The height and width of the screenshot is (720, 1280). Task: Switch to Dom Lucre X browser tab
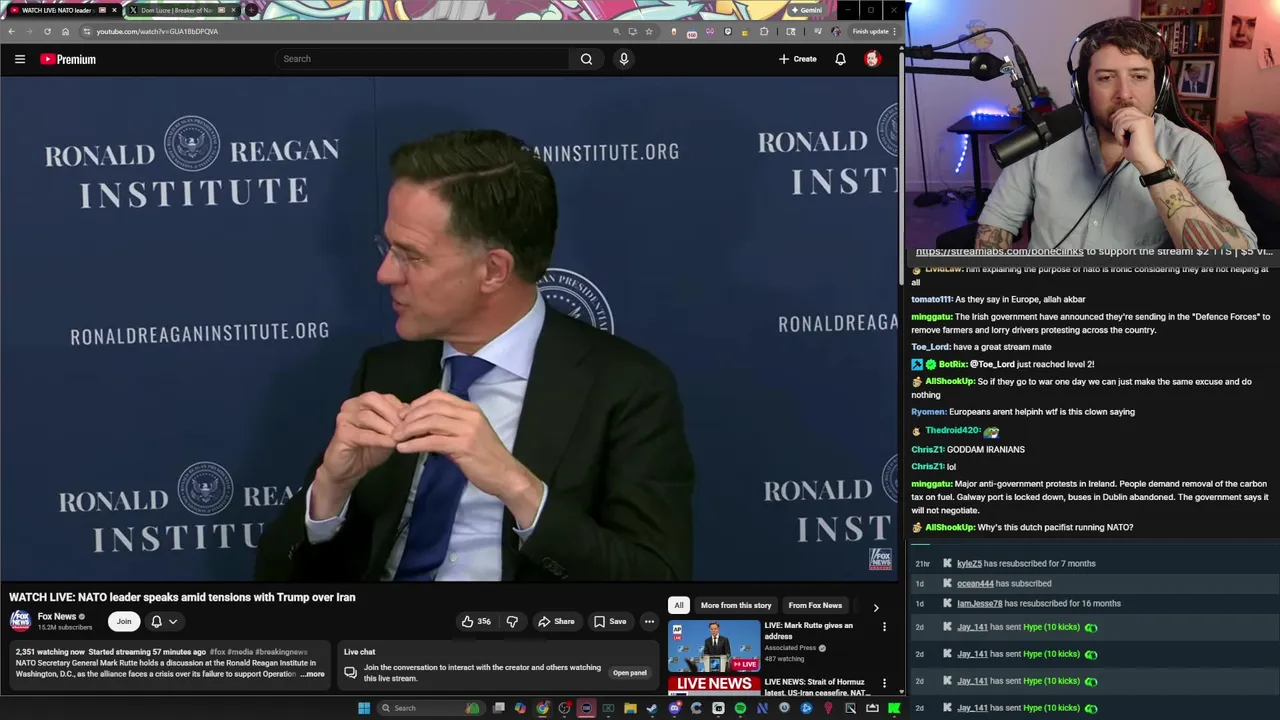coord(178,10)
